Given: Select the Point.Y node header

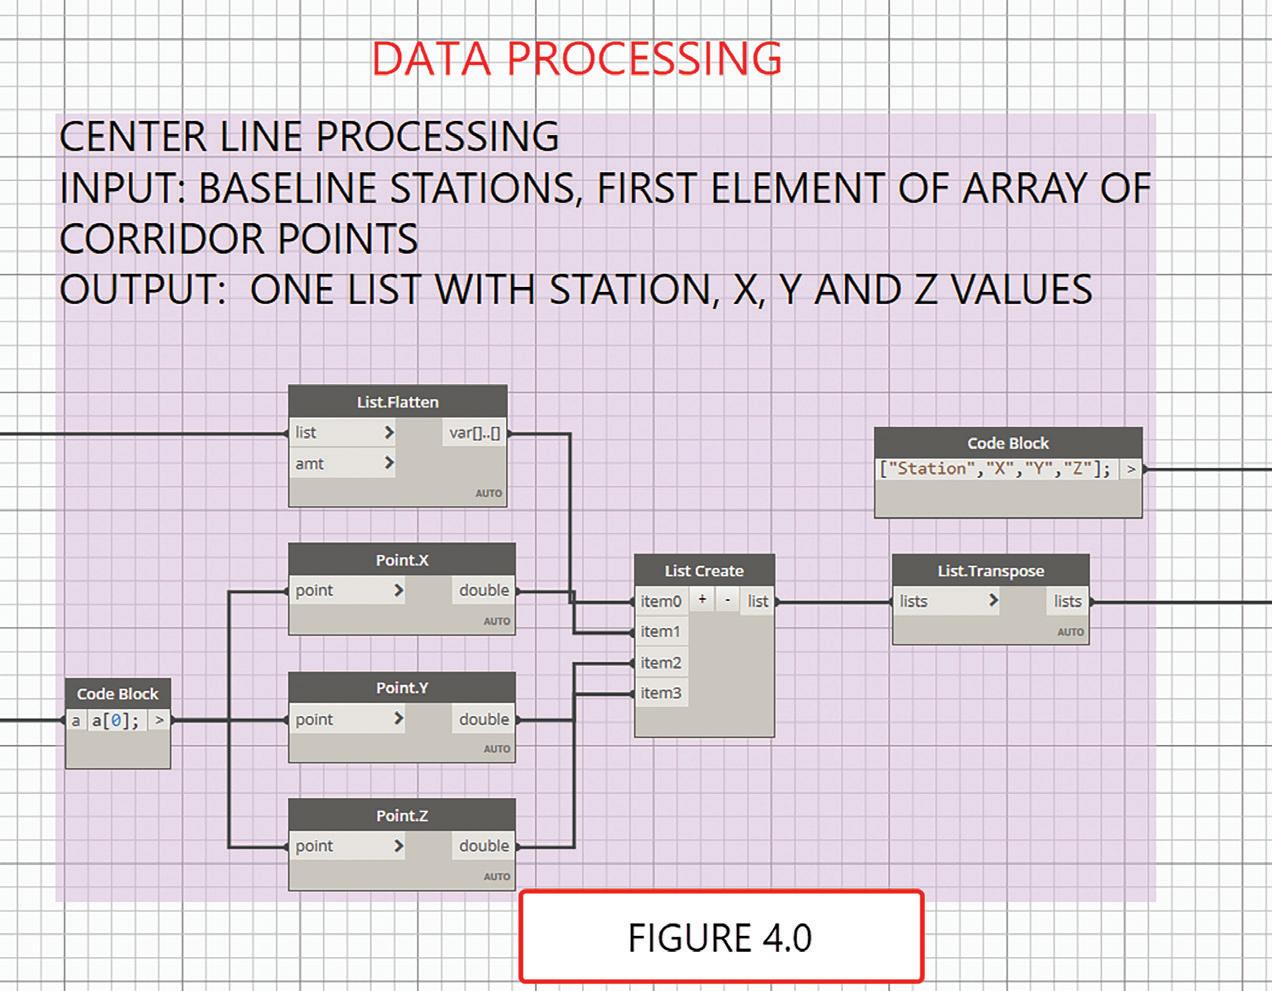Looking at the screenshot, I should [402, 688].
